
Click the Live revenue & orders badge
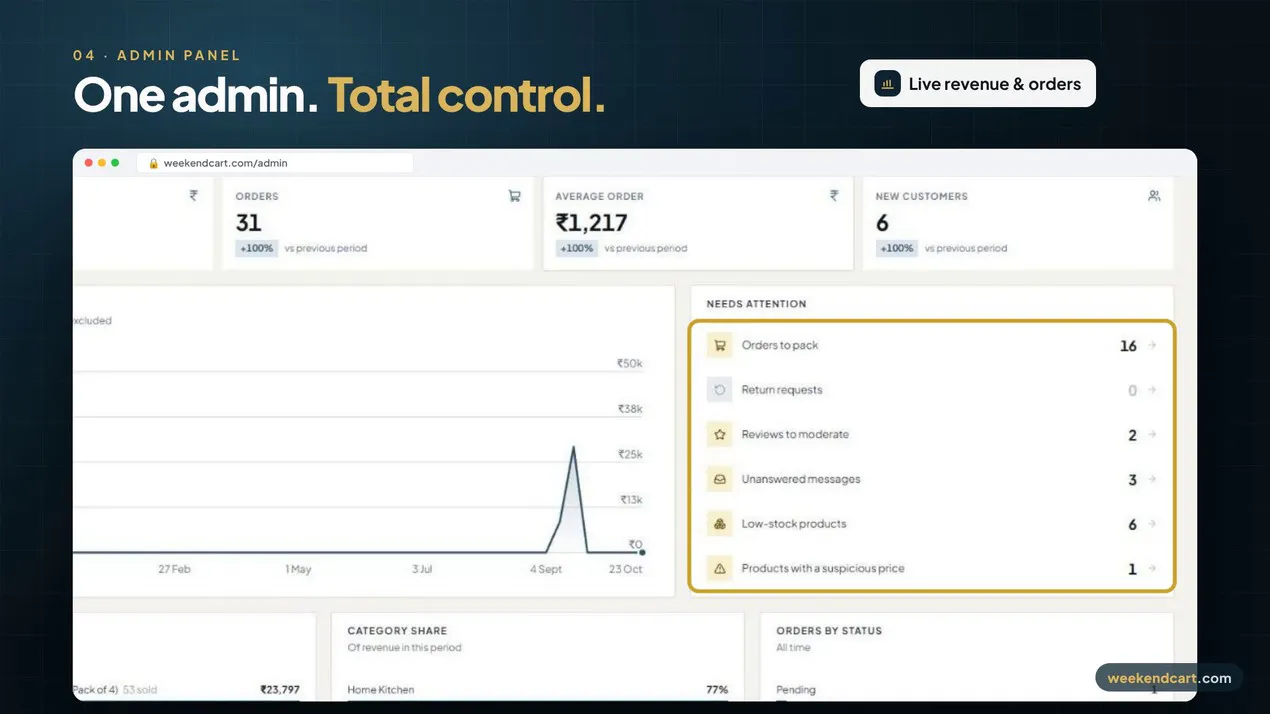tap(978, 84)
